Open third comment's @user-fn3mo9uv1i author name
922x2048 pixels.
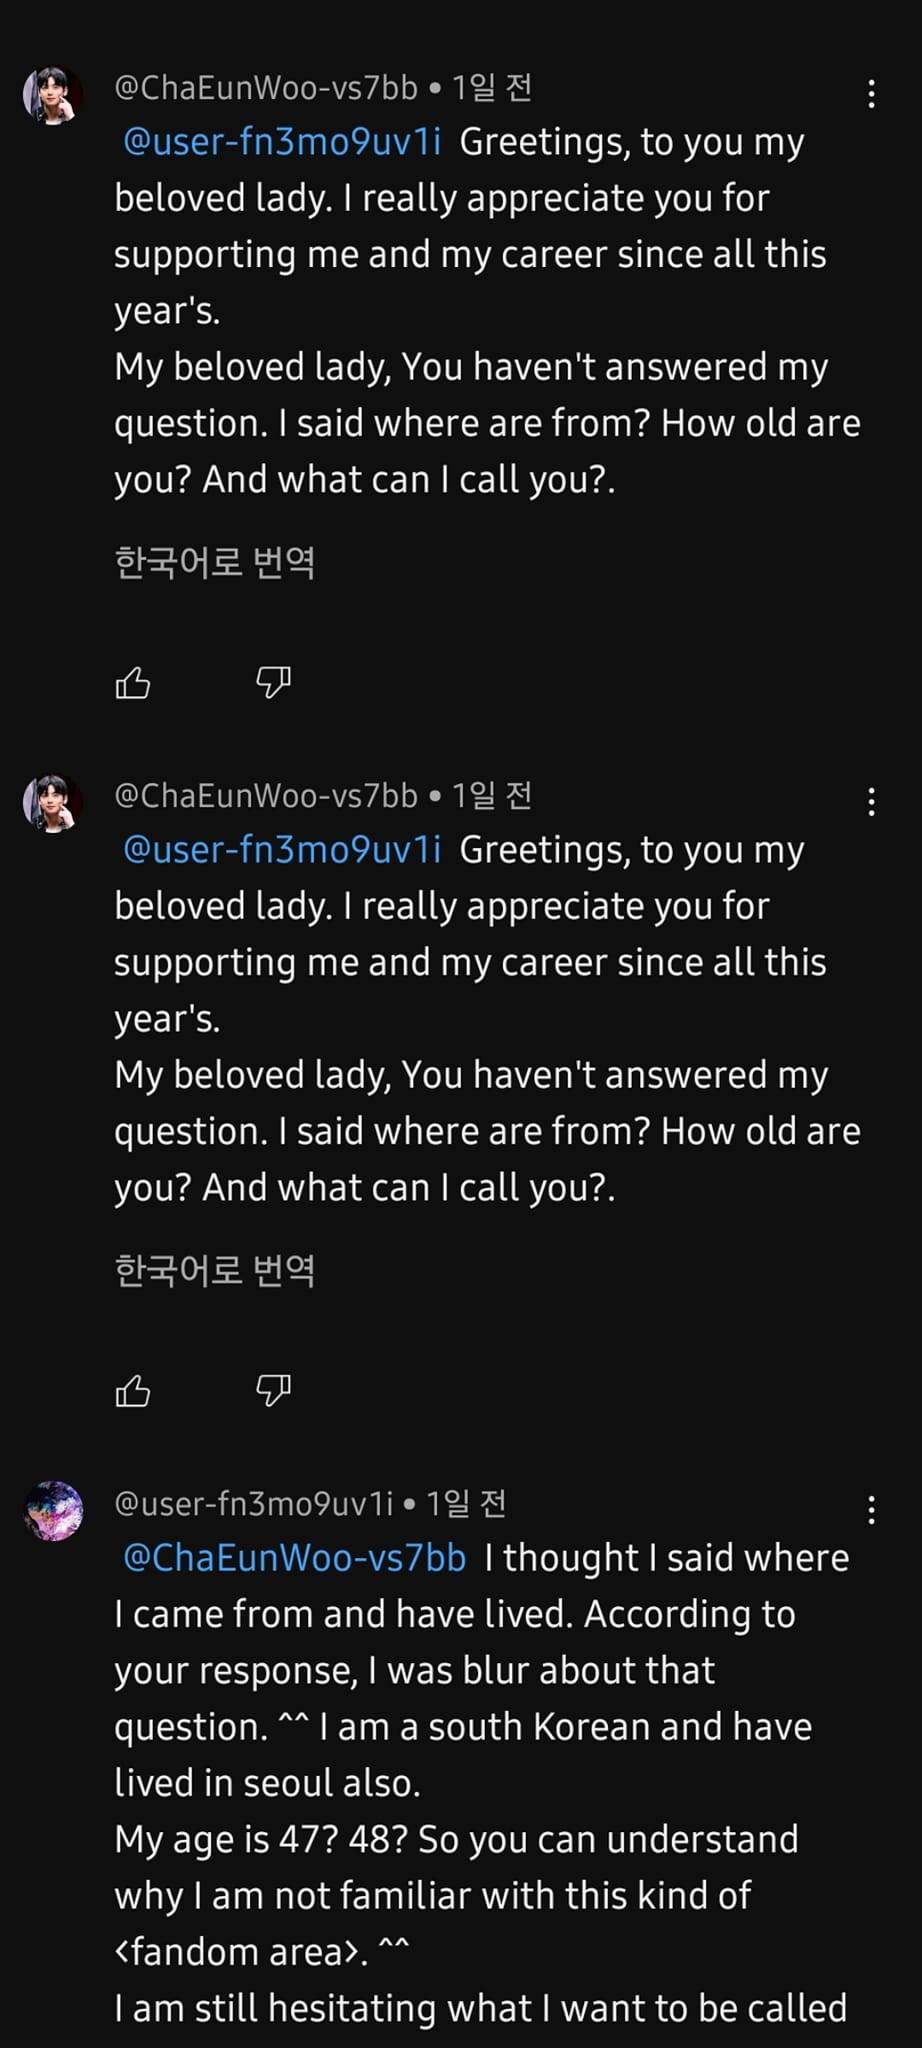tap(254, 1503)
